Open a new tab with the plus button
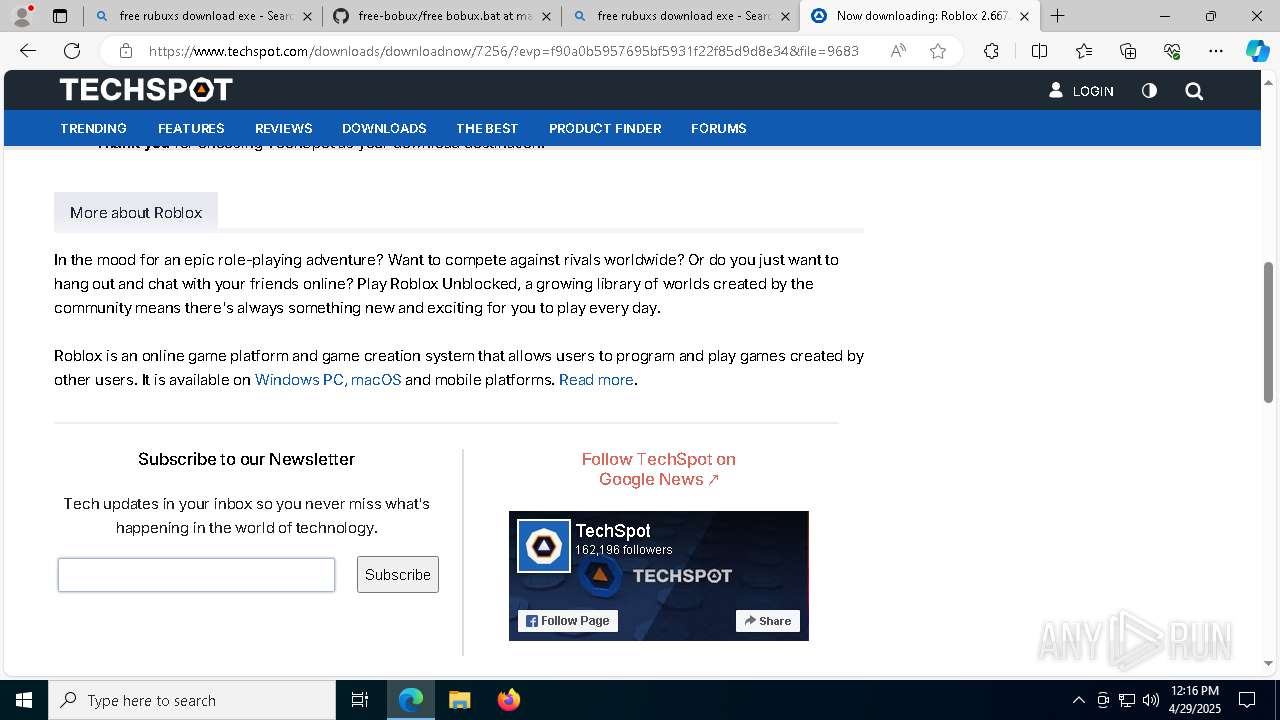Screen dimensions: 1280x720 pos(1058,16)
